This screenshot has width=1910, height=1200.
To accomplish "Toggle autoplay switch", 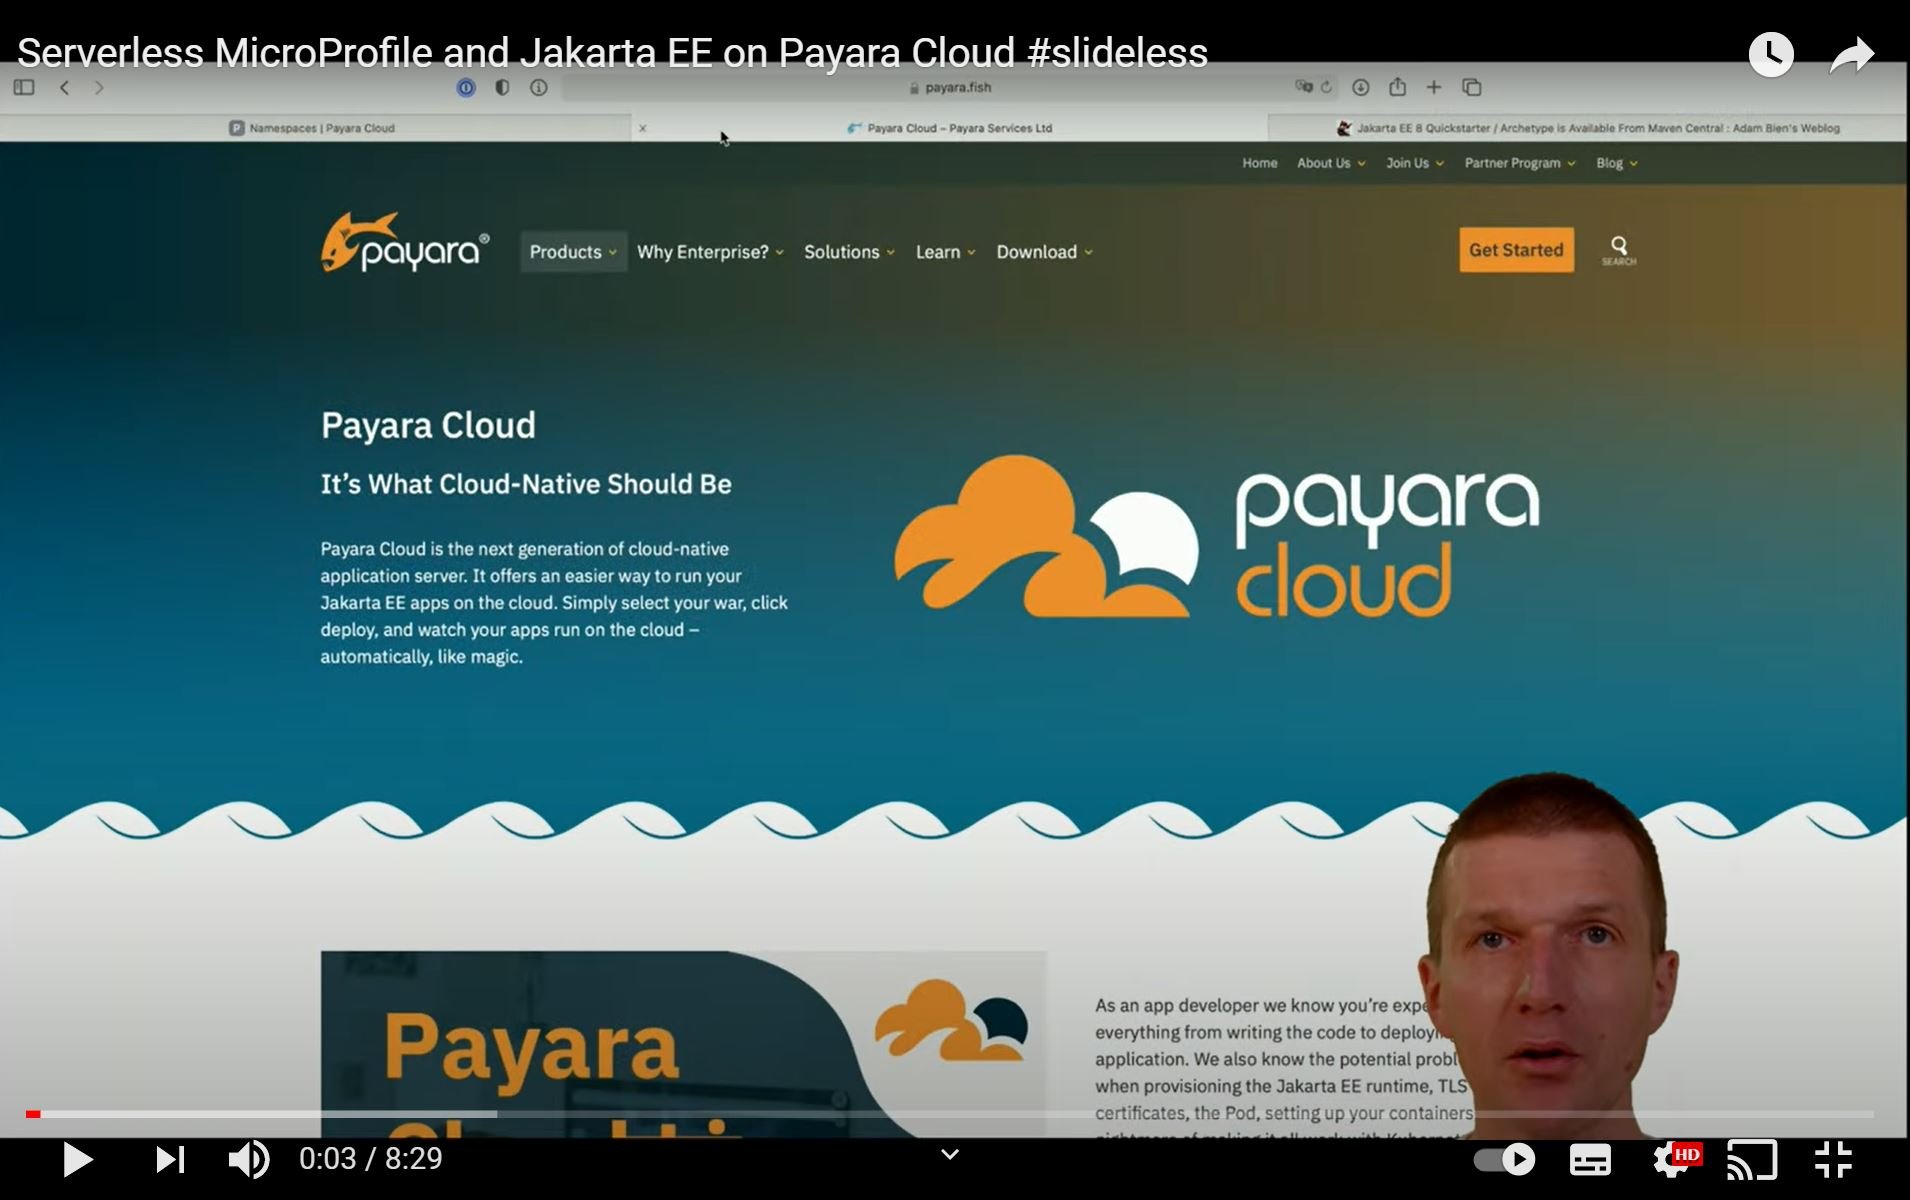I will (1504, 1159).
